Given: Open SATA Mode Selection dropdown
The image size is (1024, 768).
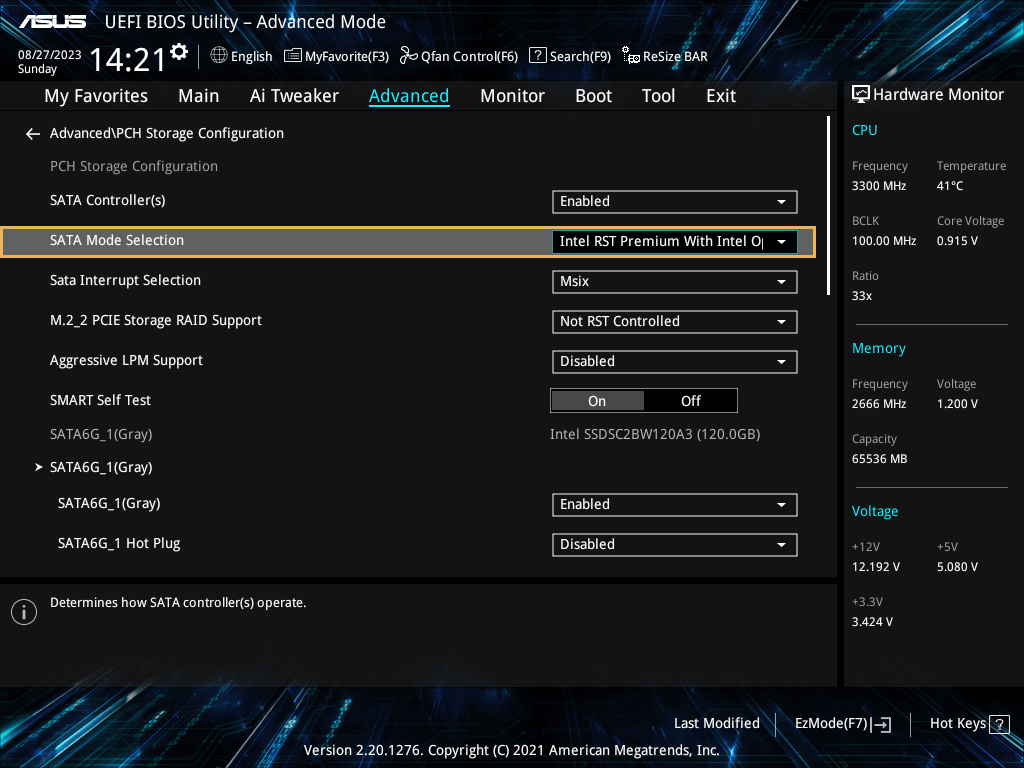Looking at the screenshot, I should (x=675, y=242).
